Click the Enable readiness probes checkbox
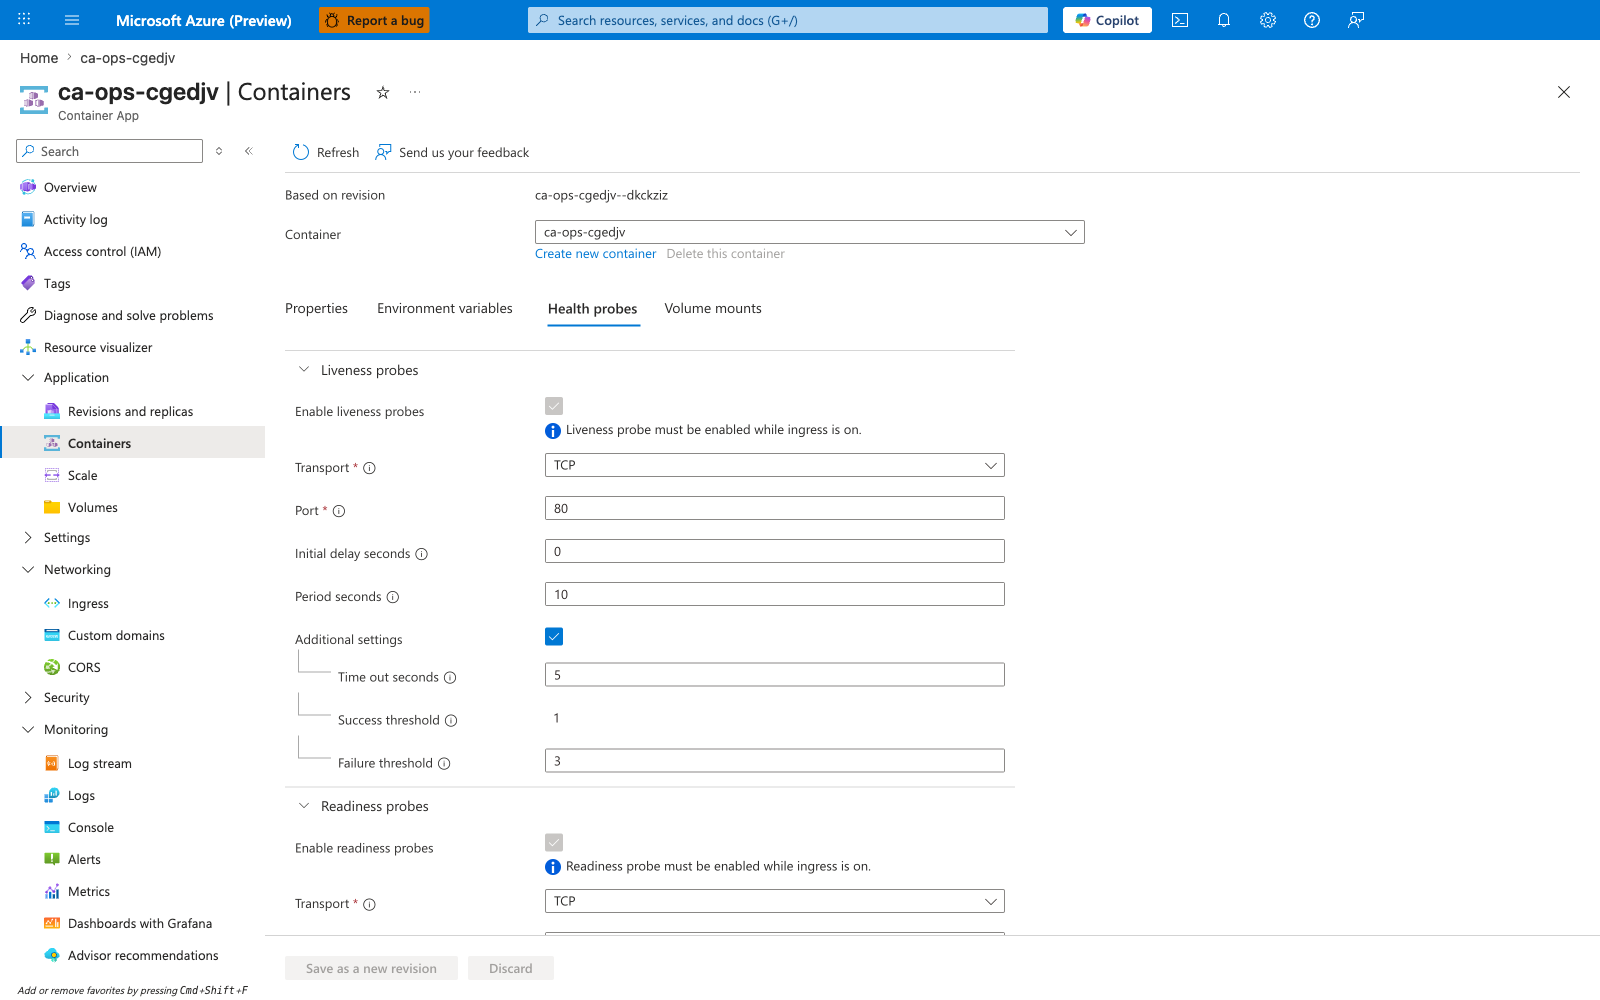 click(554, 842)
